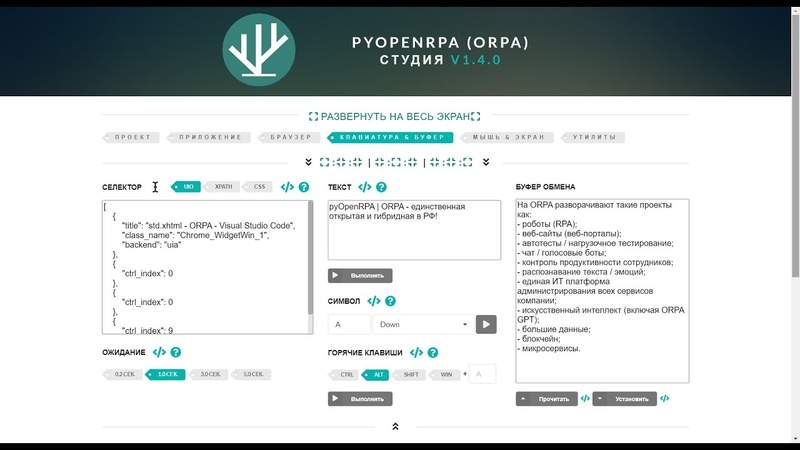Image resolution: width=800 pixels, height=450 pixels.
Task: Select layout with middle column expanded
Action: (396, 162)
